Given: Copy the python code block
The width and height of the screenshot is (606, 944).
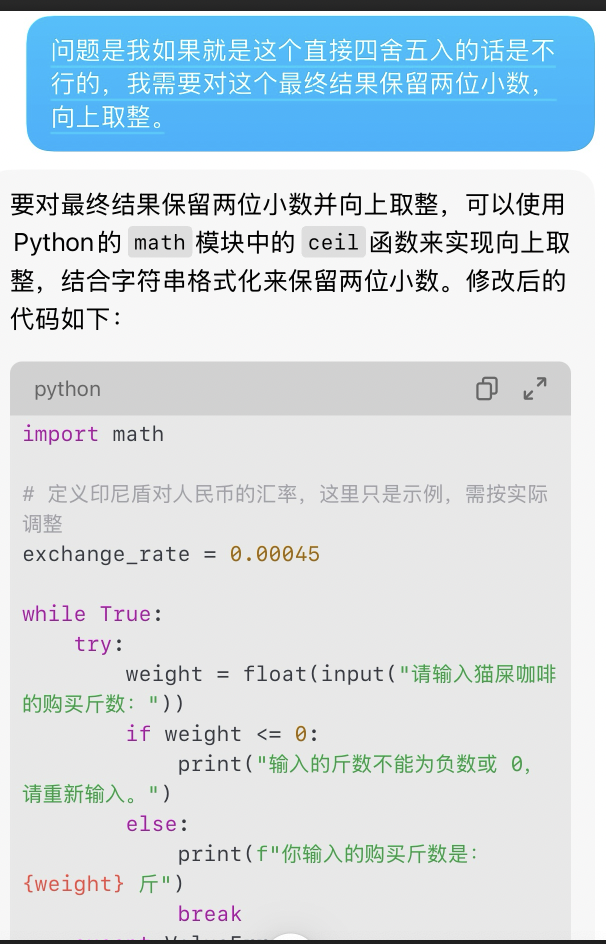Looking at the screenshot, I should point(487,389).
